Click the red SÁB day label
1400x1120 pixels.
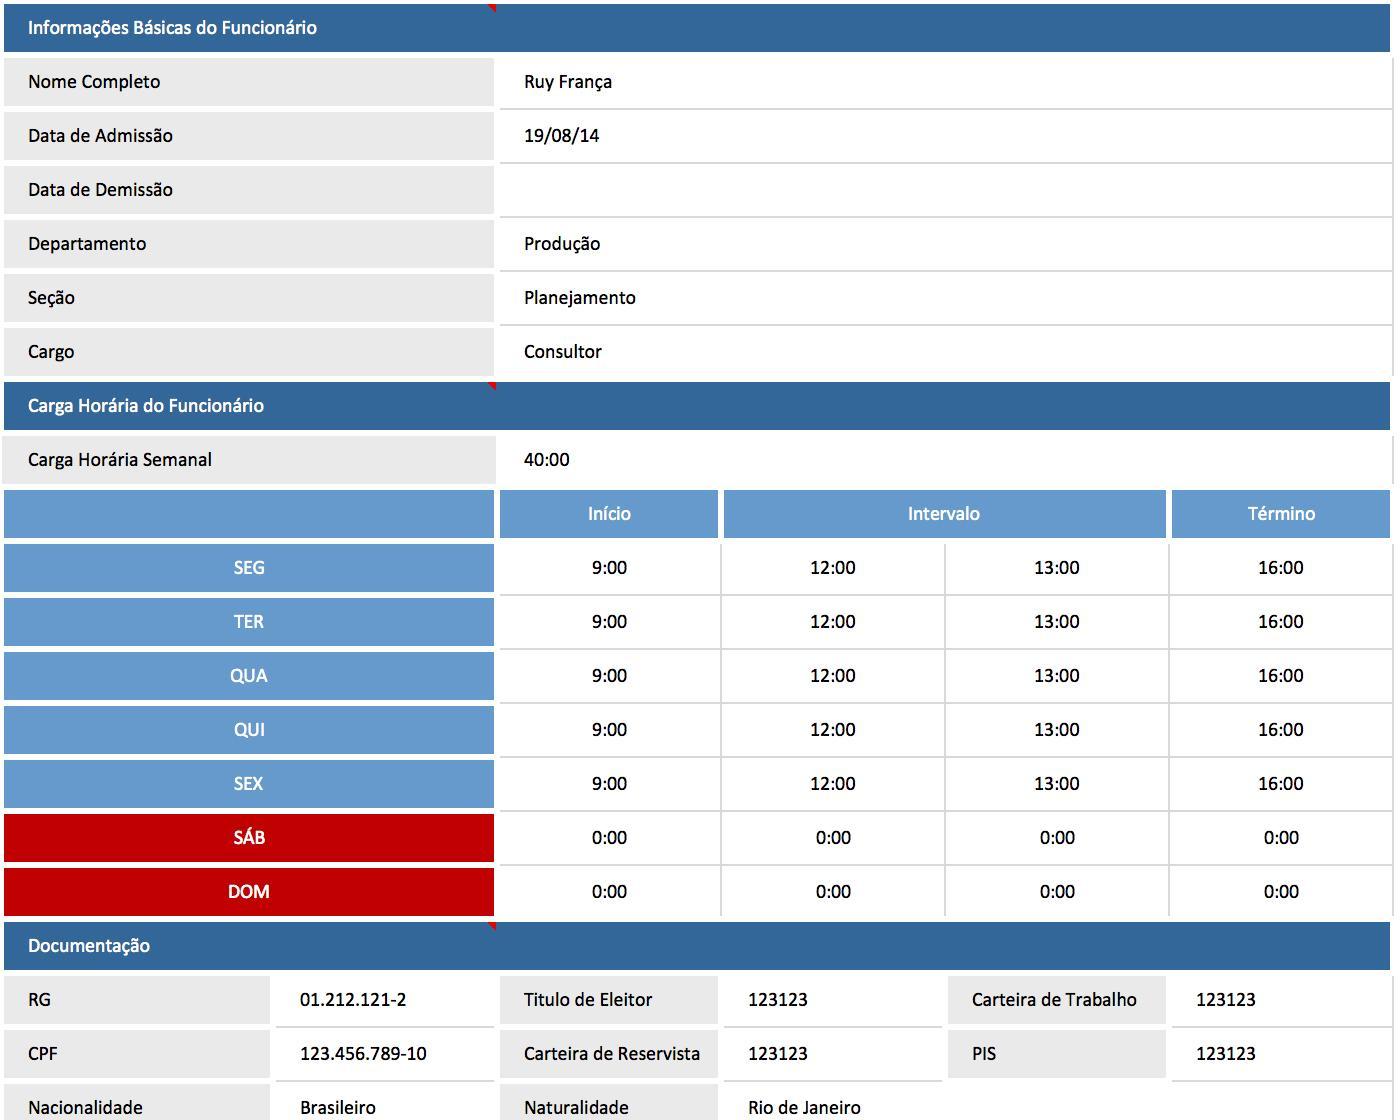249,838
